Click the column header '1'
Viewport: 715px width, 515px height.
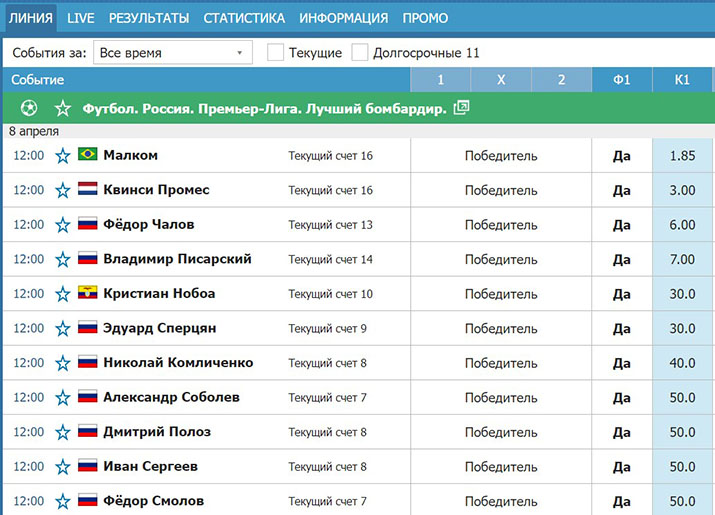pos(440,80)
